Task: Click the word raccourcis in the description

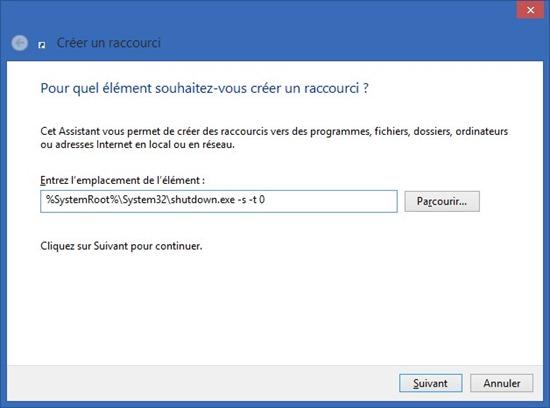Action: pyautogui.click(x=243, y=132)
